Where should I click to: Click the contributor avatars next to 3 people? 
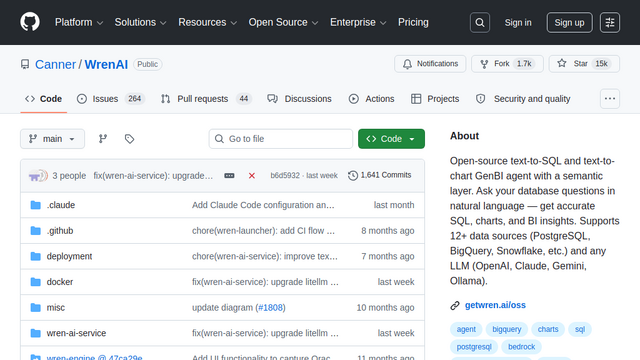tap(38, 176)
